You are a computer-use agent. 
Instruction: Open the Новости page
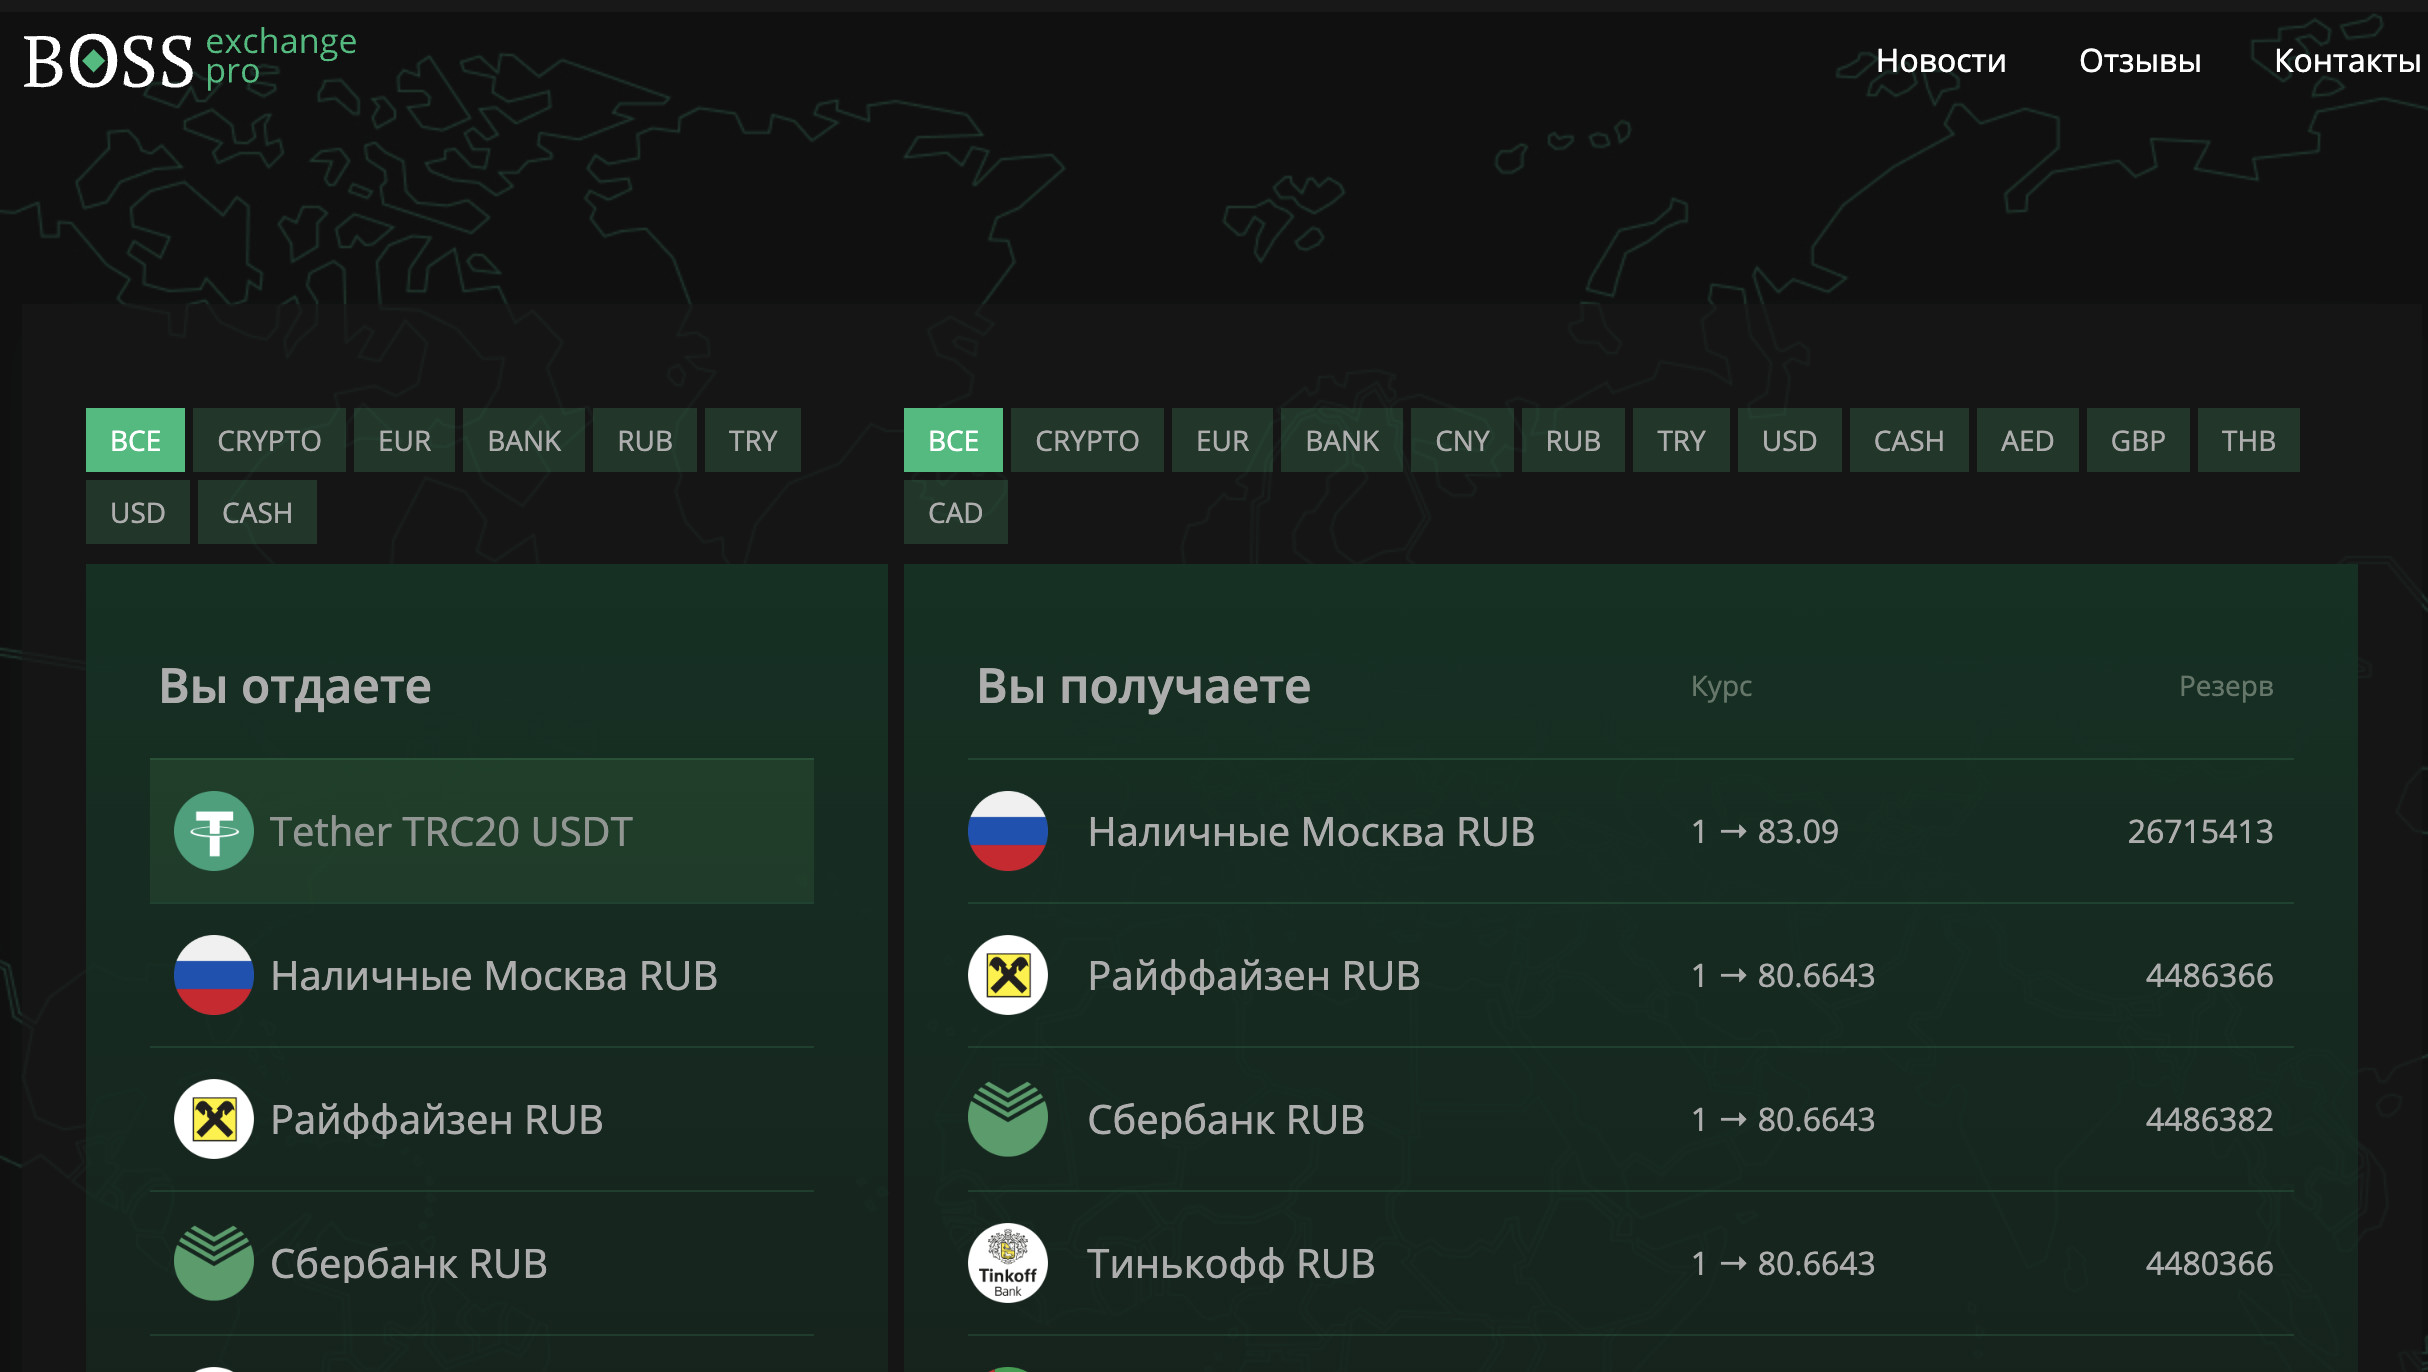[x=1940, y=61]
